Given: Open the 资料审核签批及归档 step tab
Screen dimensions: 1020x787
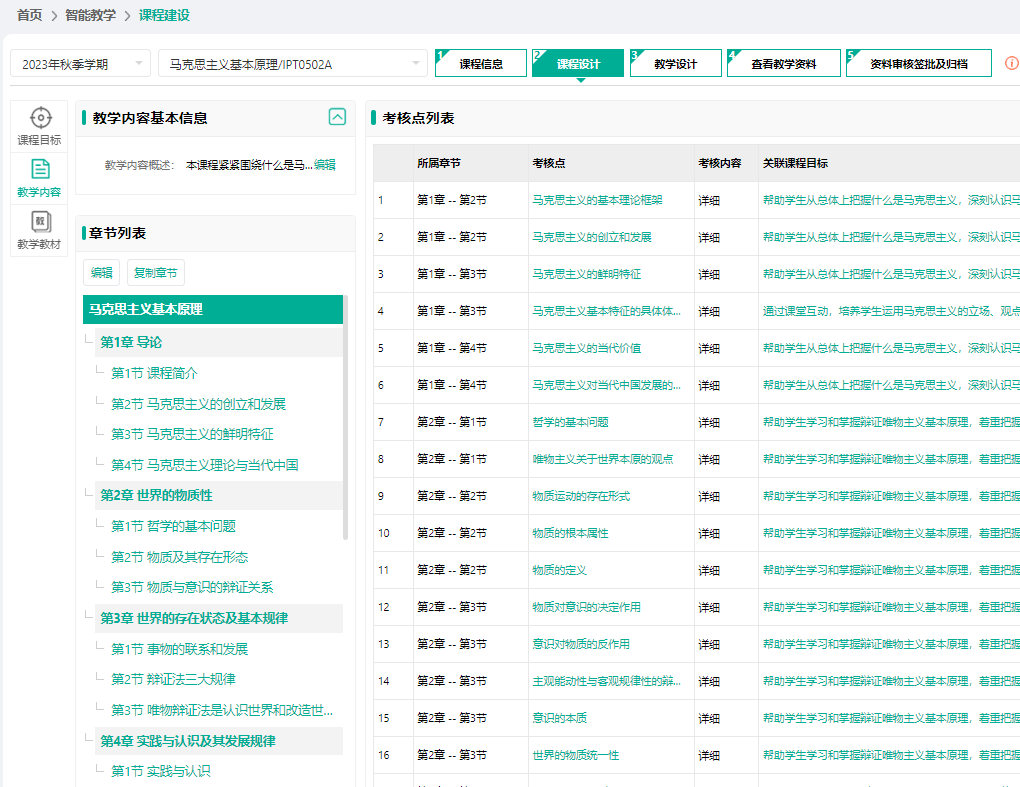Looking at the screenshot, I should tap(918, 64).
